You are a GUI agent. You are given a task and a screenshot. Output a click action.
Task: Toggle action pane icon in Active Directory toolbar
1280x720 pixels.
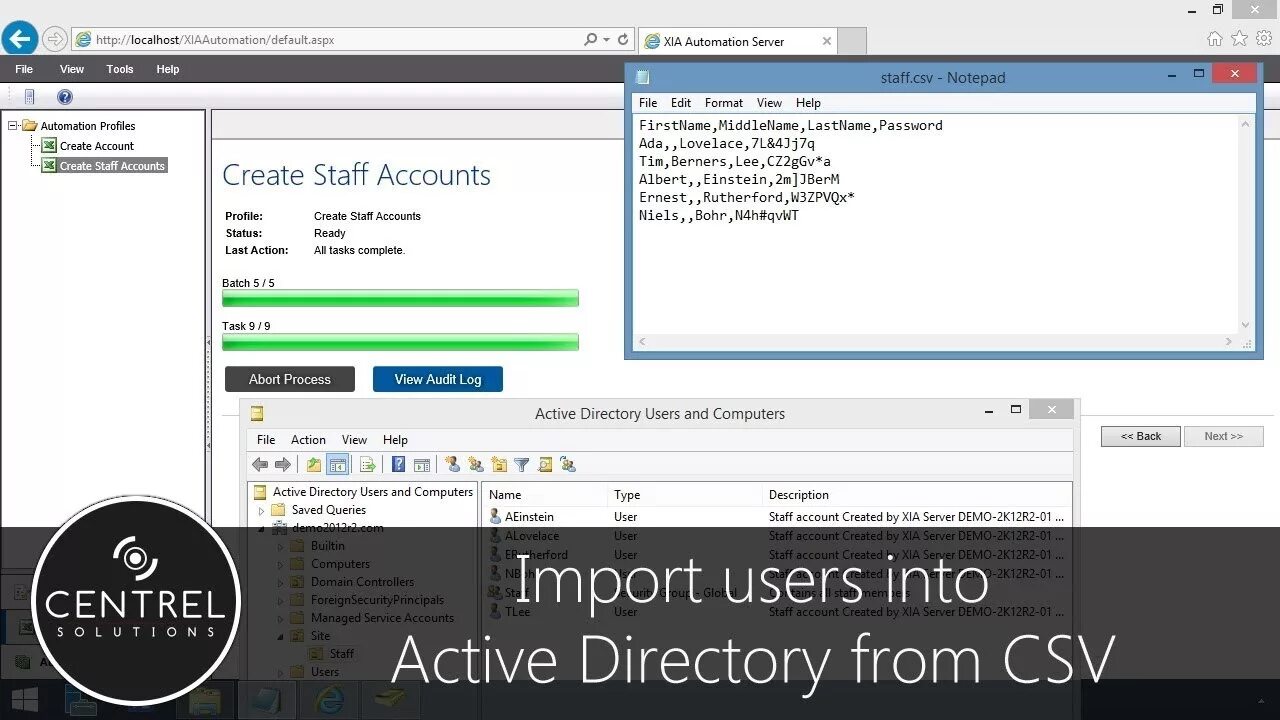[422, 464]
